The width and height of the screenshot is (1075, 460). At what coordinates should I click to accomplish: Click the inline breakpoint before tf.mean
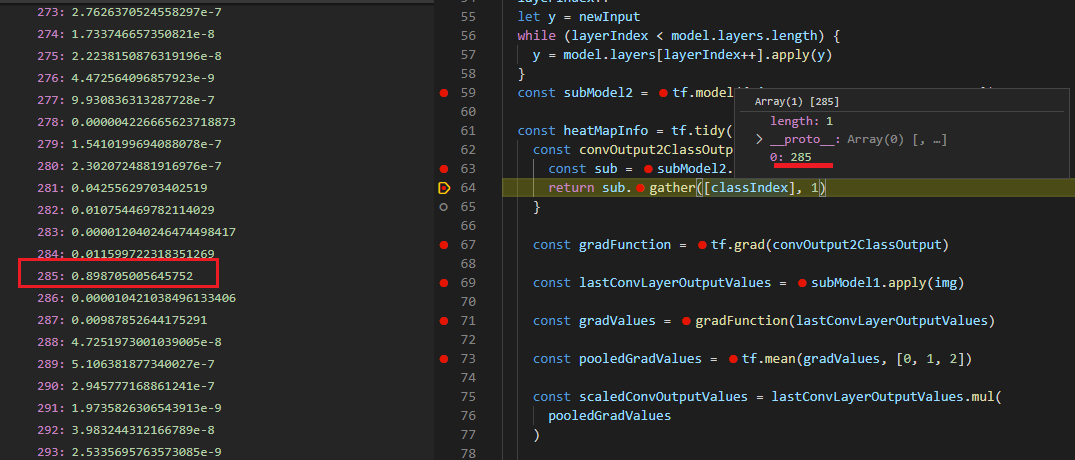733,359
